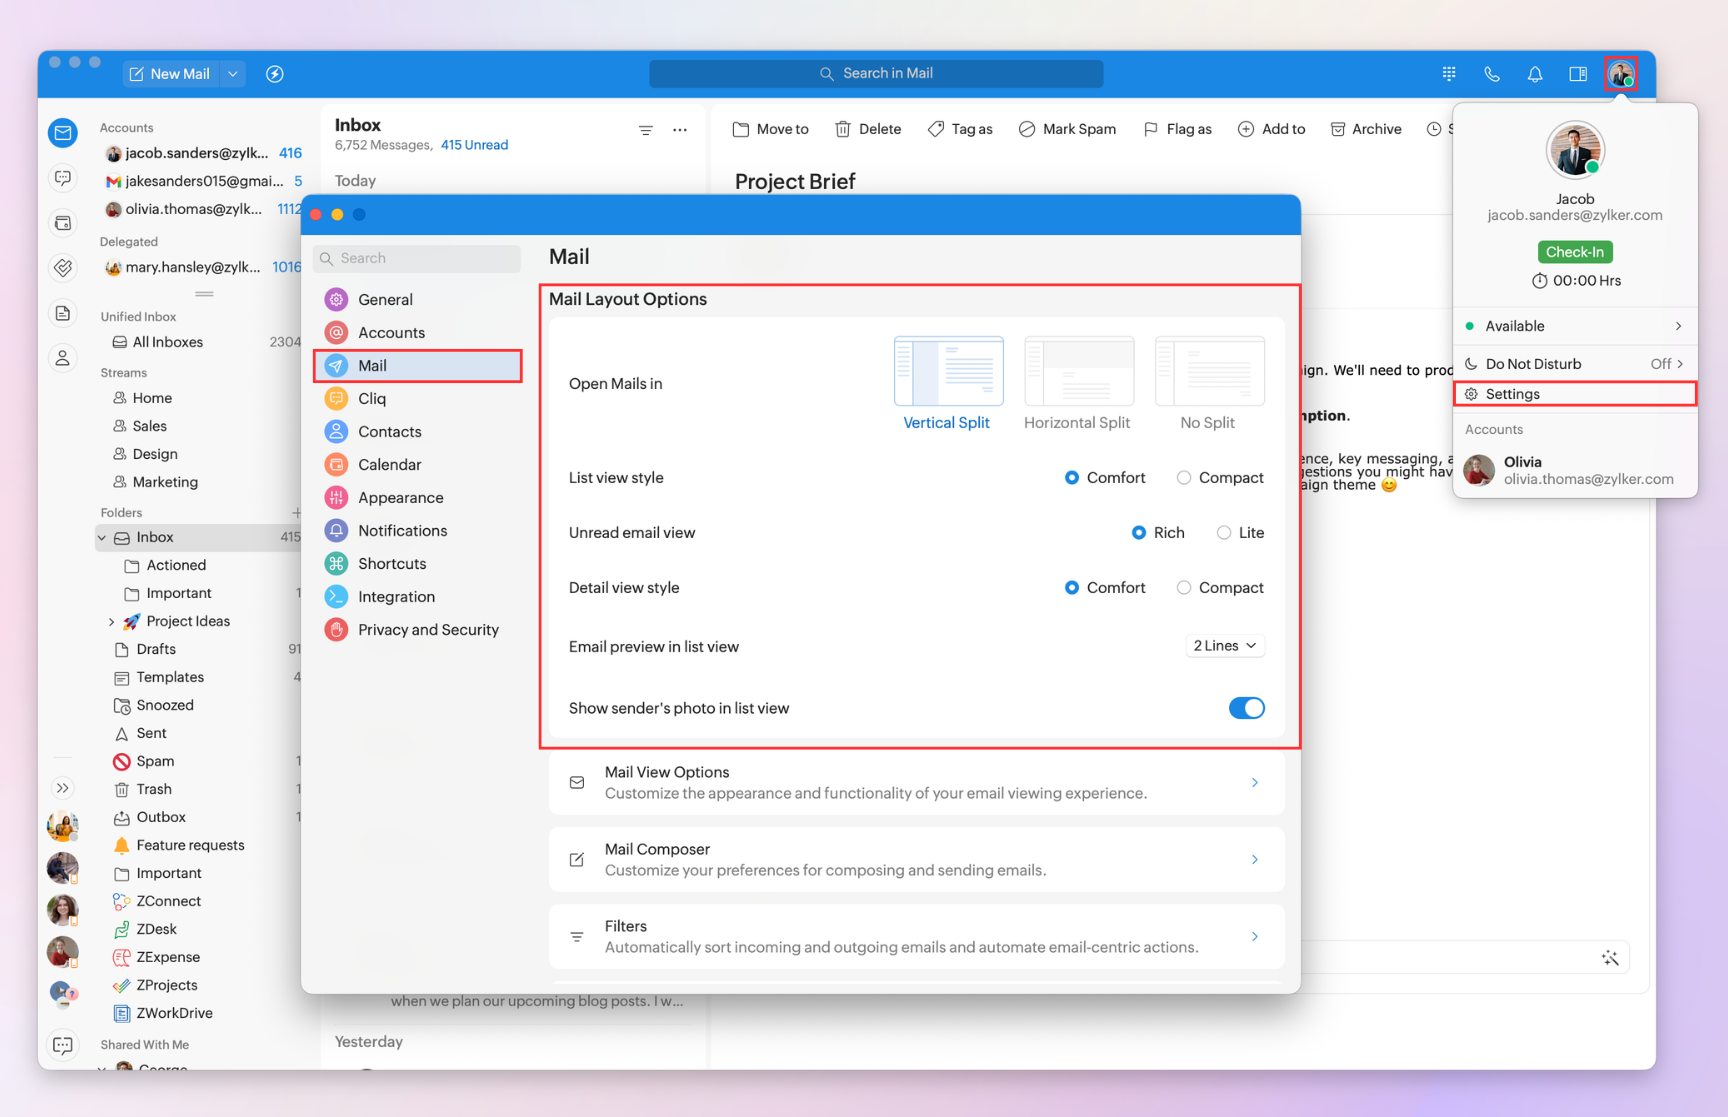This screenshot has height=1117, width=1728.
Task: Click the phone call icon
Action: tap(1491, 74)
